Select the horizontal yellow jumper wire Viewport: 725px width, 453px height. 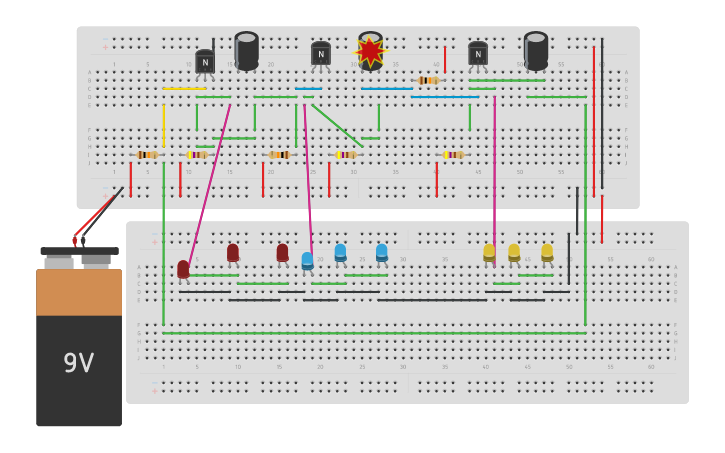184,89
